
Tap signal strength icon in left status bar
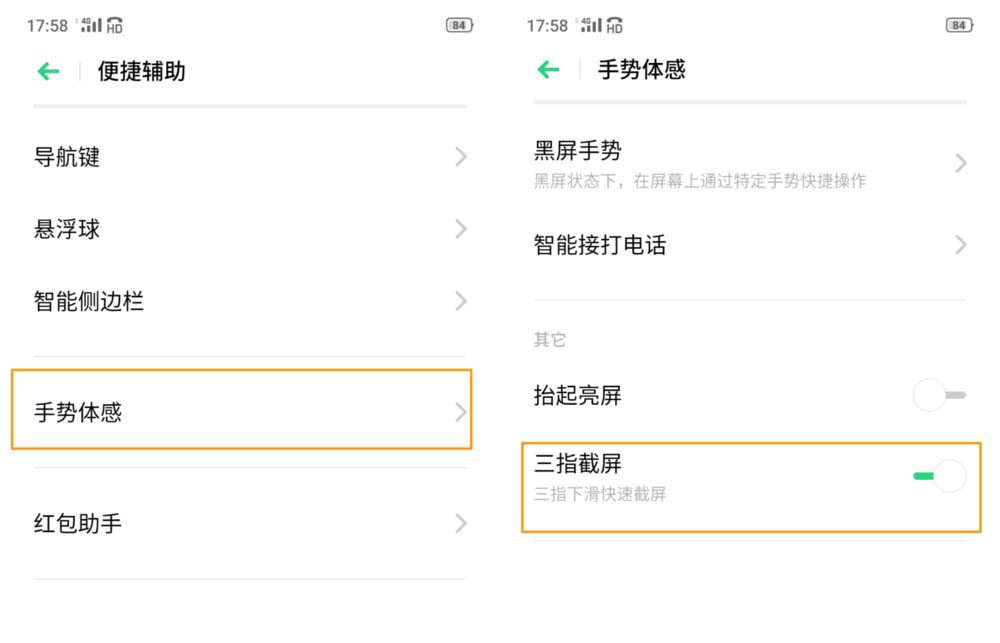[91, 25]
